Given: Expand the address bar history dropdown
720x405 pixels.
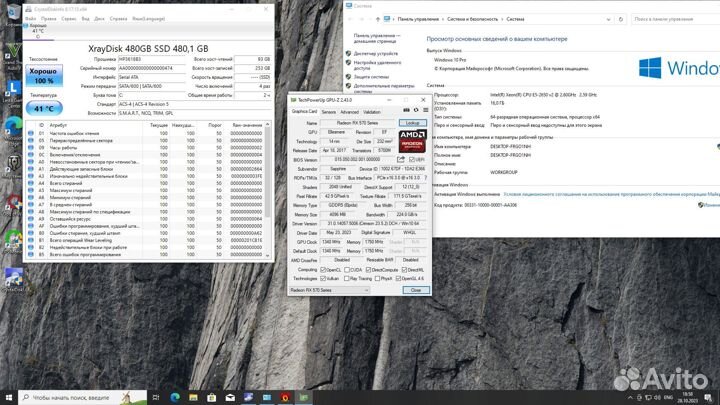Looking at the screenshot, I should pos(608,19).
